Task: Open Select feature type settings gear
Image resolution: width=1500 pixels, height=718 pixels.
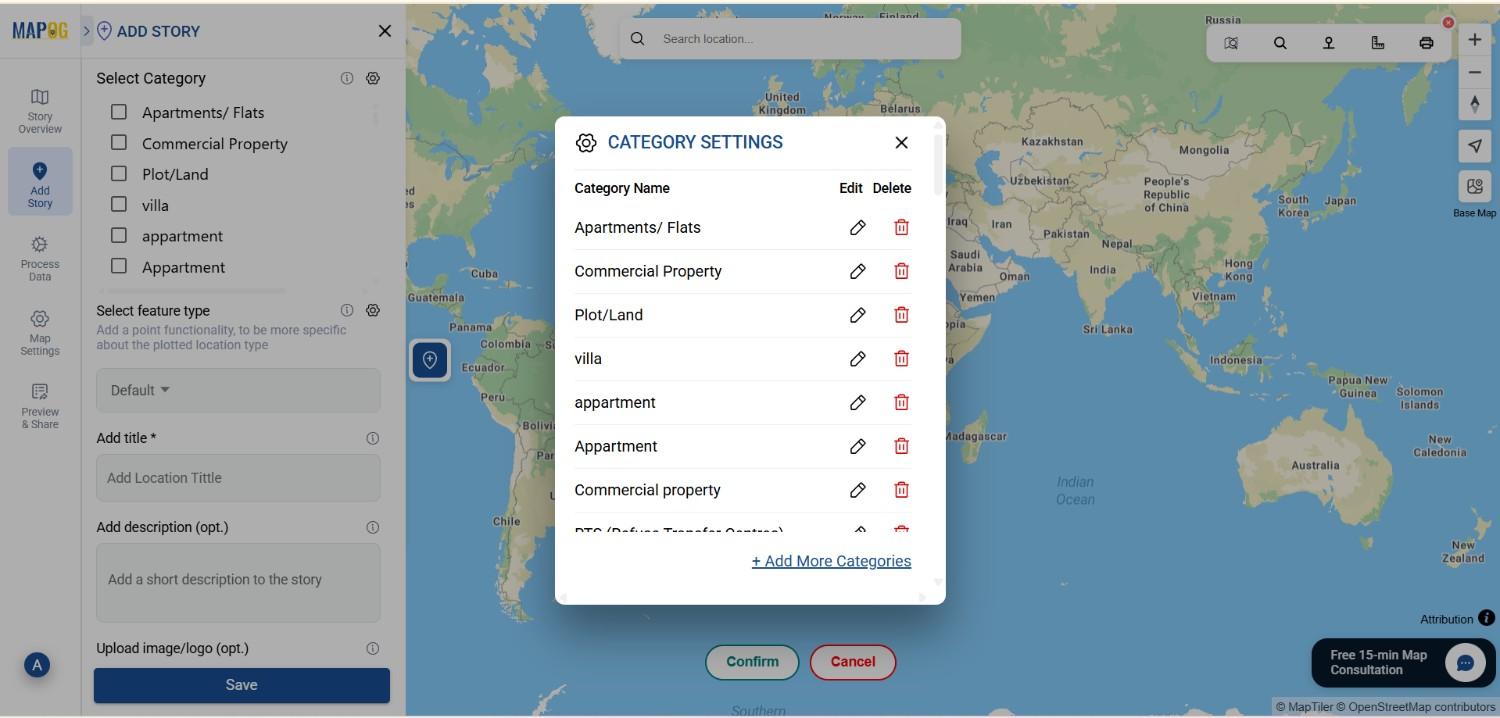Action: [x=372, y=310]
